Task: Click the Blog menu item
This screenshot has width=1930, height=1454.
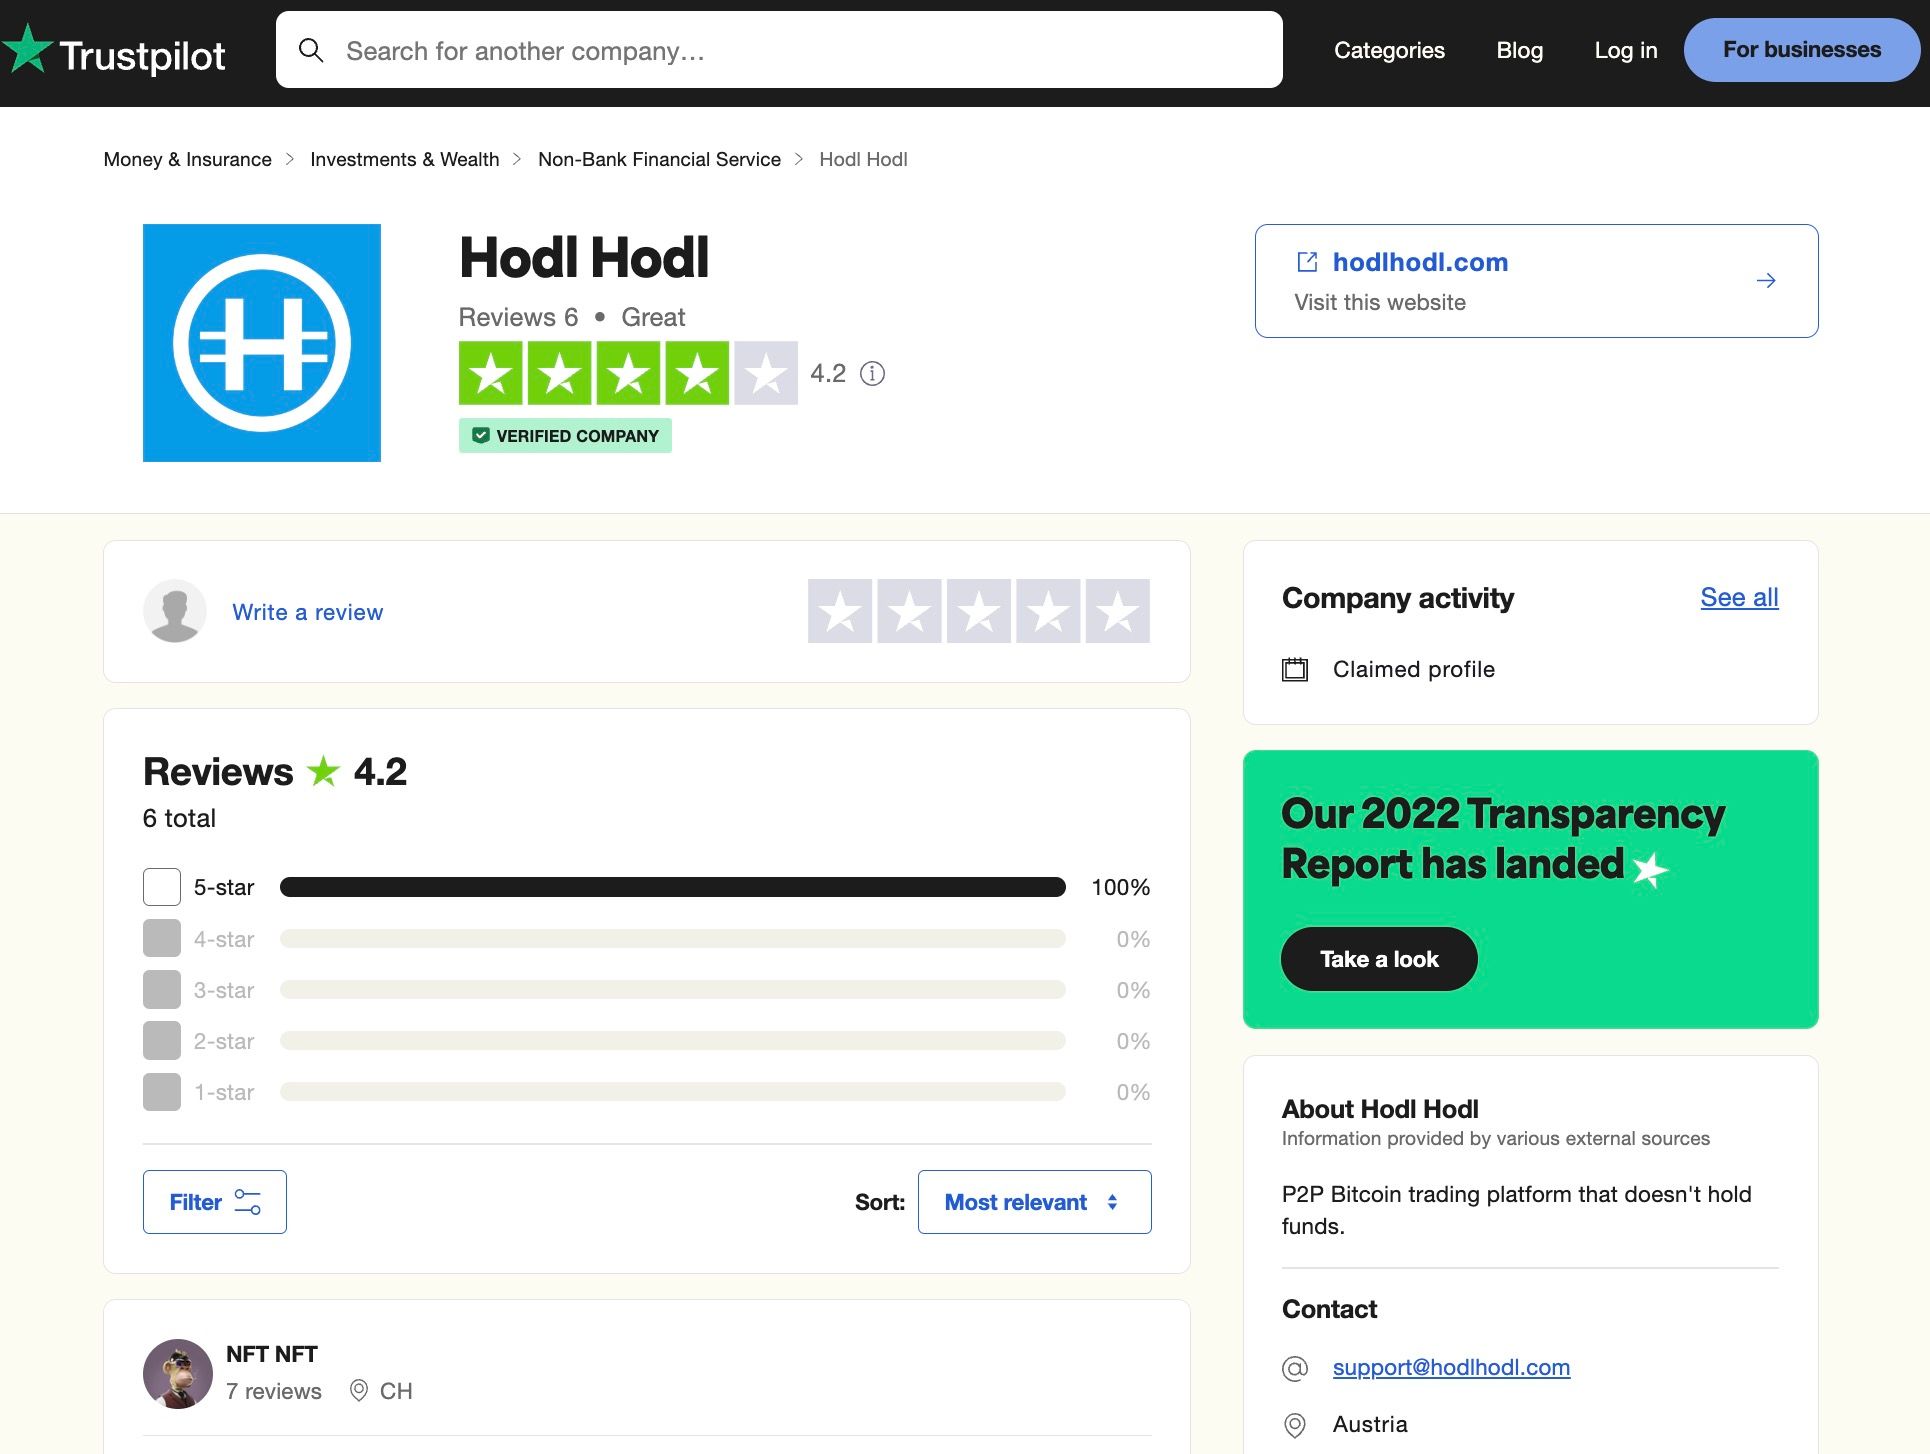Action: coord(1519,50)
